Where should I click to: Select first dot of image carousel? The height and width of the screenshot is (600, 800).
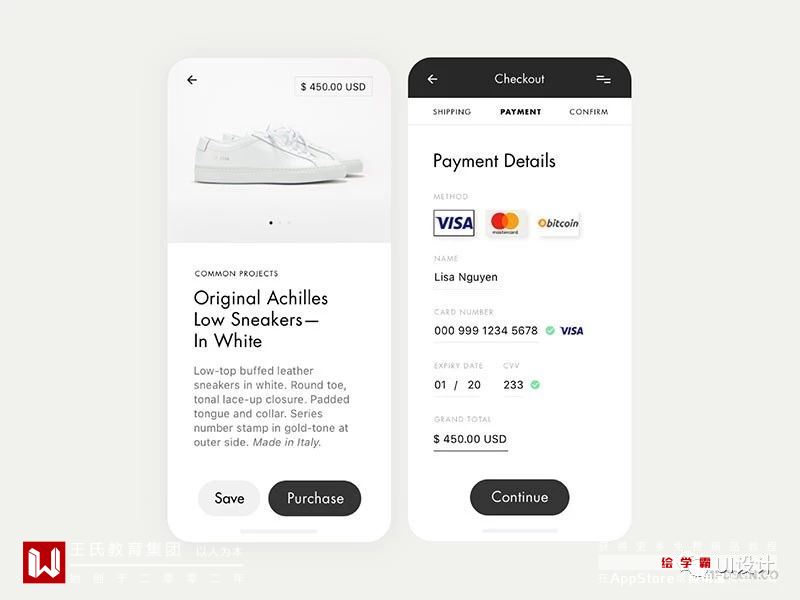click(x=270, y=222)
